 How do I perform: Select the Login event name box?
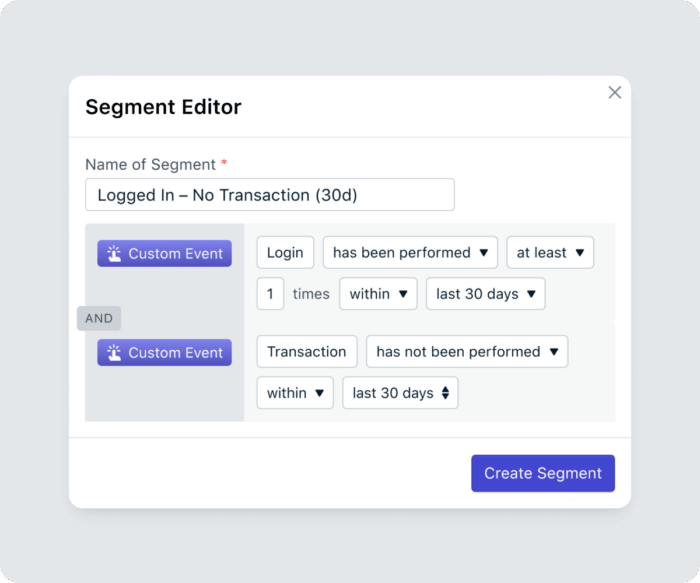click(285, 253)
